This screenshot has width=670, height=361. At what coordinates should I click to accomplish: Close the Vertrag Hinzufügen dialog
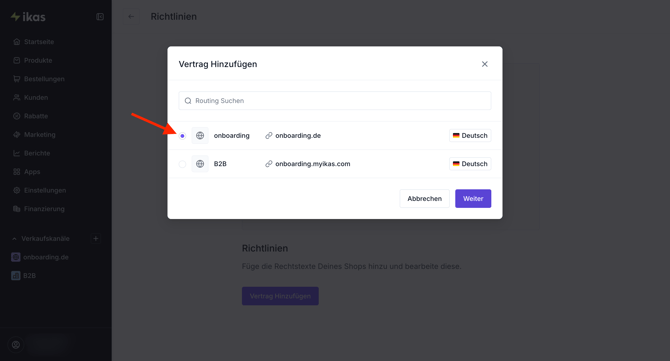pyautogui.click(x=485, y=64)
